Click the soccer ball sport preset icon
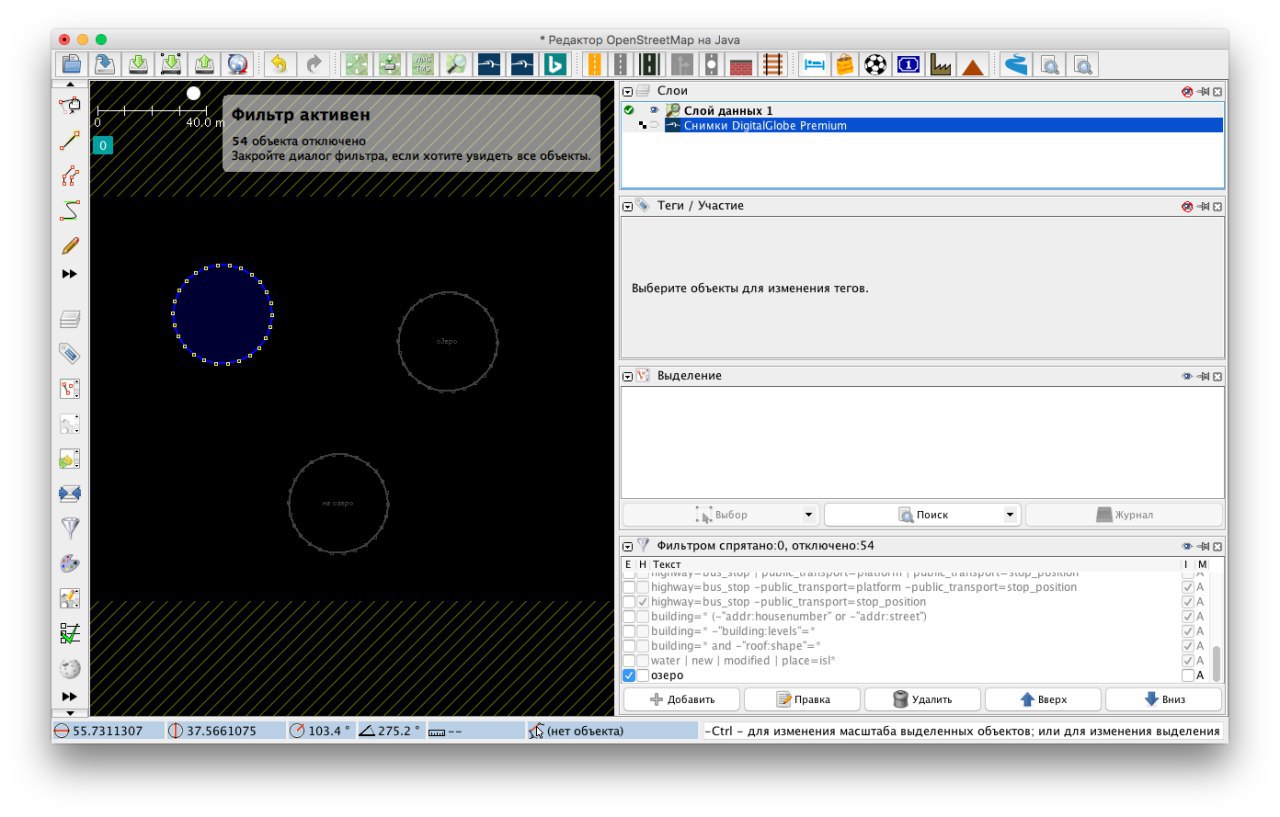 click(876, 65)
